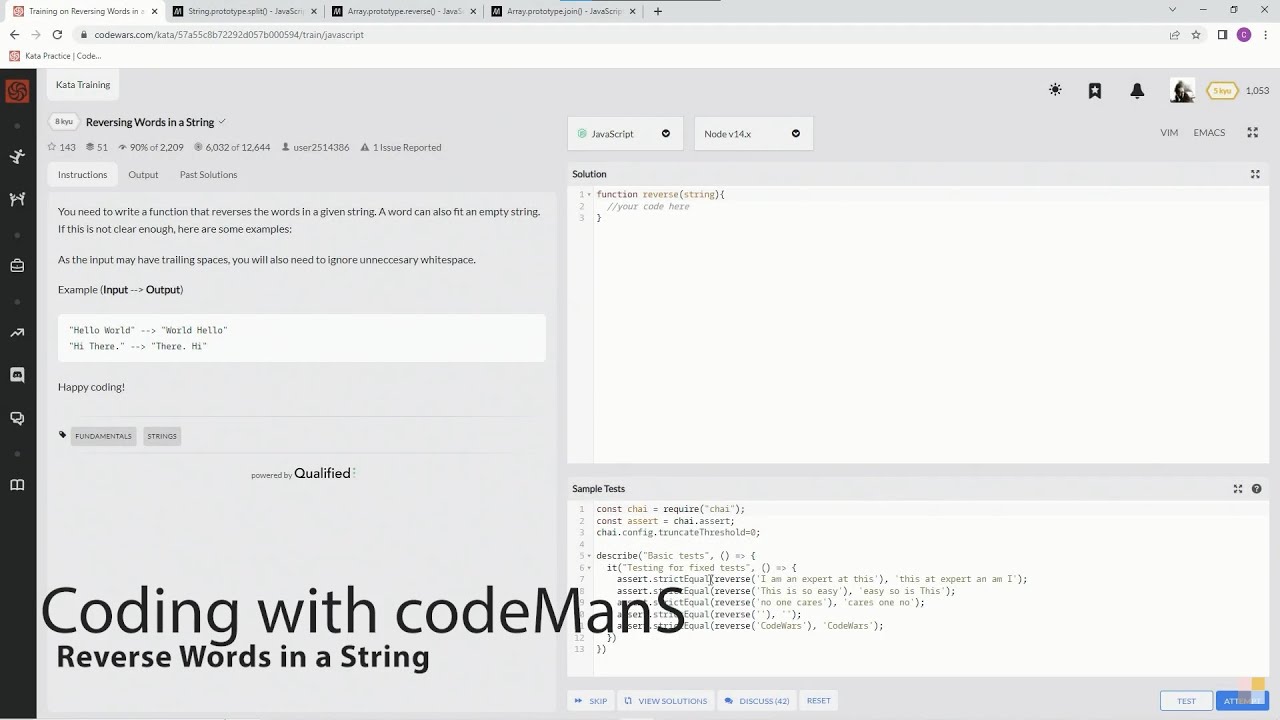The image size is (1280, 720).
Task: Open the Codewars logo home icon
Action: [x=17, y=91]
